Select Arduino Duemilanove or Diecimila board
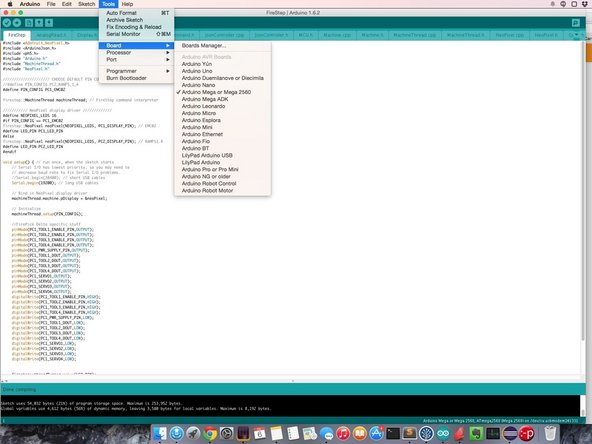Screen dimensions: 592x444 222,78
